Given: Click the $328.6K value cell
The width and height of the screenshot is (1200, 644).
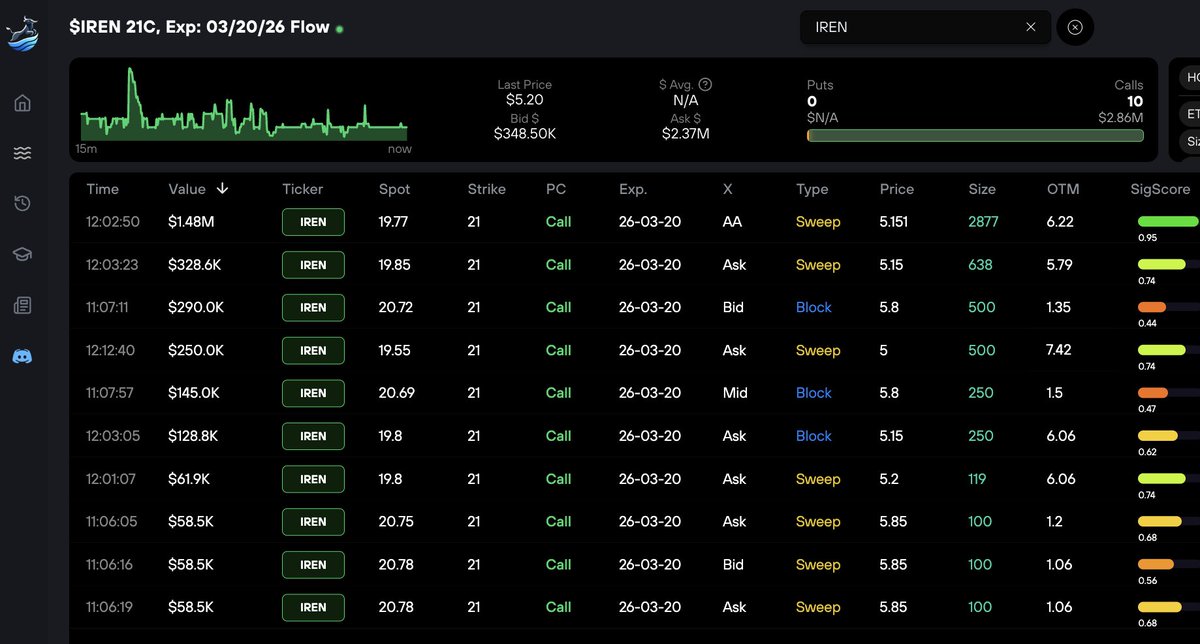Looking at the screenshot, I should tap(195, 265).
